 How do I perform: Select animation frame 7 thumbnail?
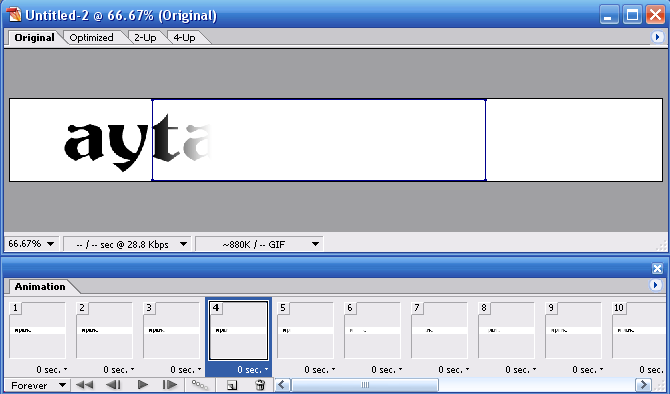click(439, 330)
